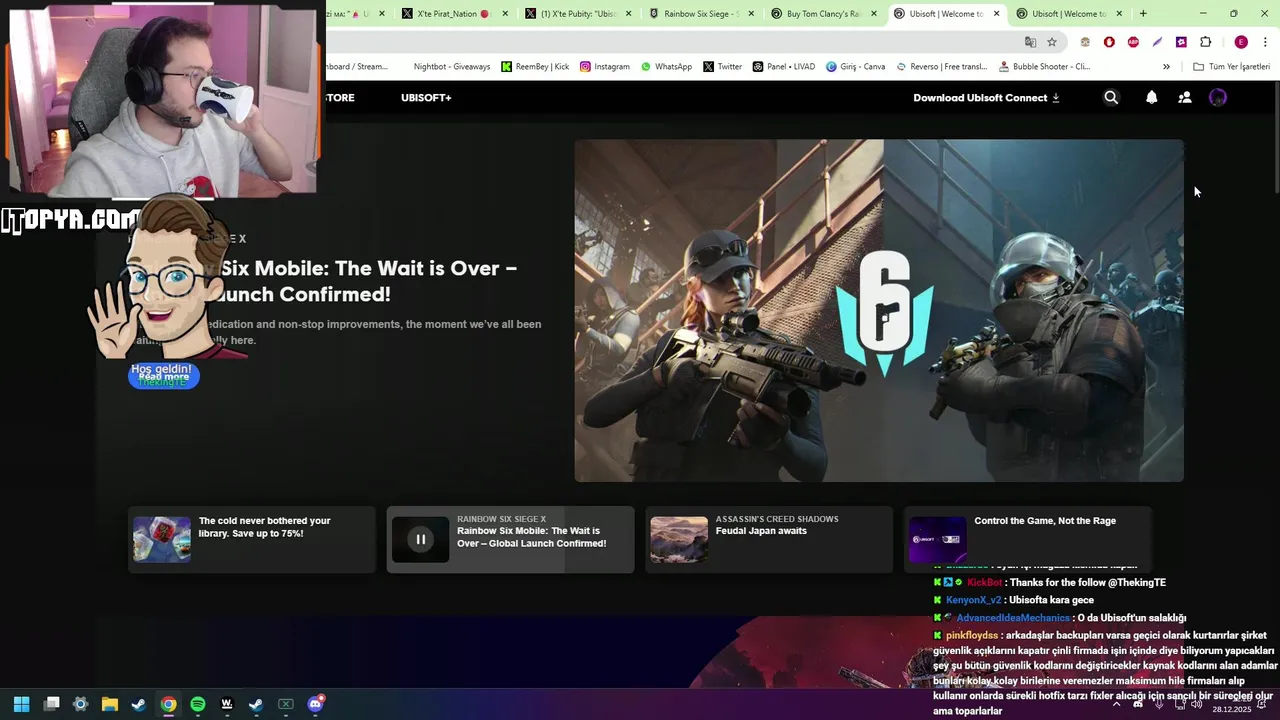Click the red Opera-style extension icon

tap(1109, 42)
